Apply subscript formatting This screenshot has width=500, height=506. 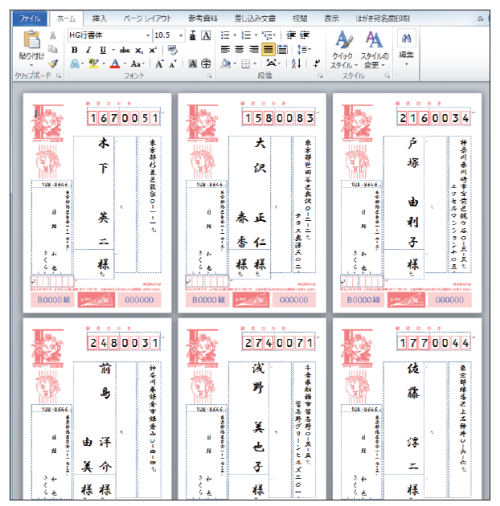pos(139,50)
